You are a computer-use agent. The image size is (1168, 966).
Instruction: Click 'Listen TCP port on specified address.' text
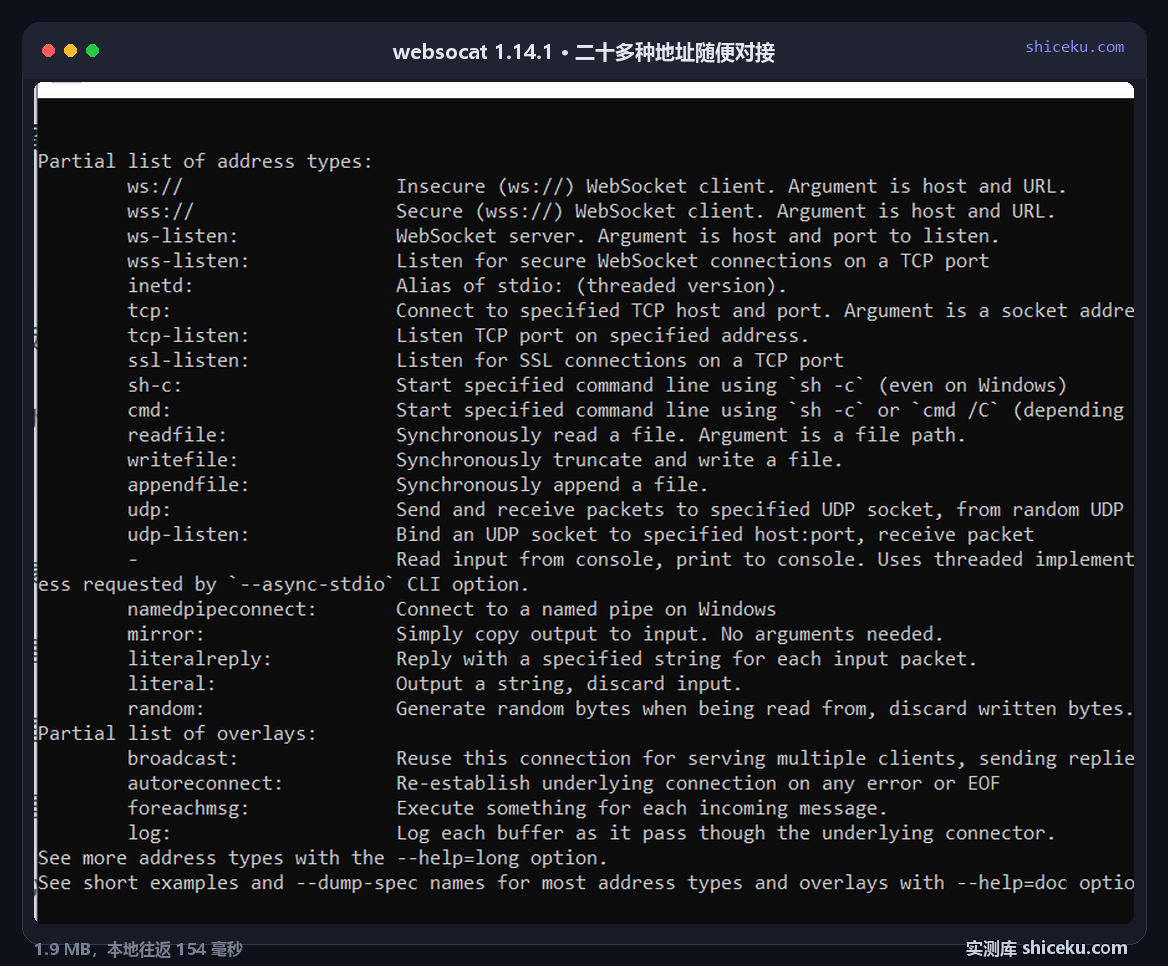pyautogui.click(x=603, y=336)
